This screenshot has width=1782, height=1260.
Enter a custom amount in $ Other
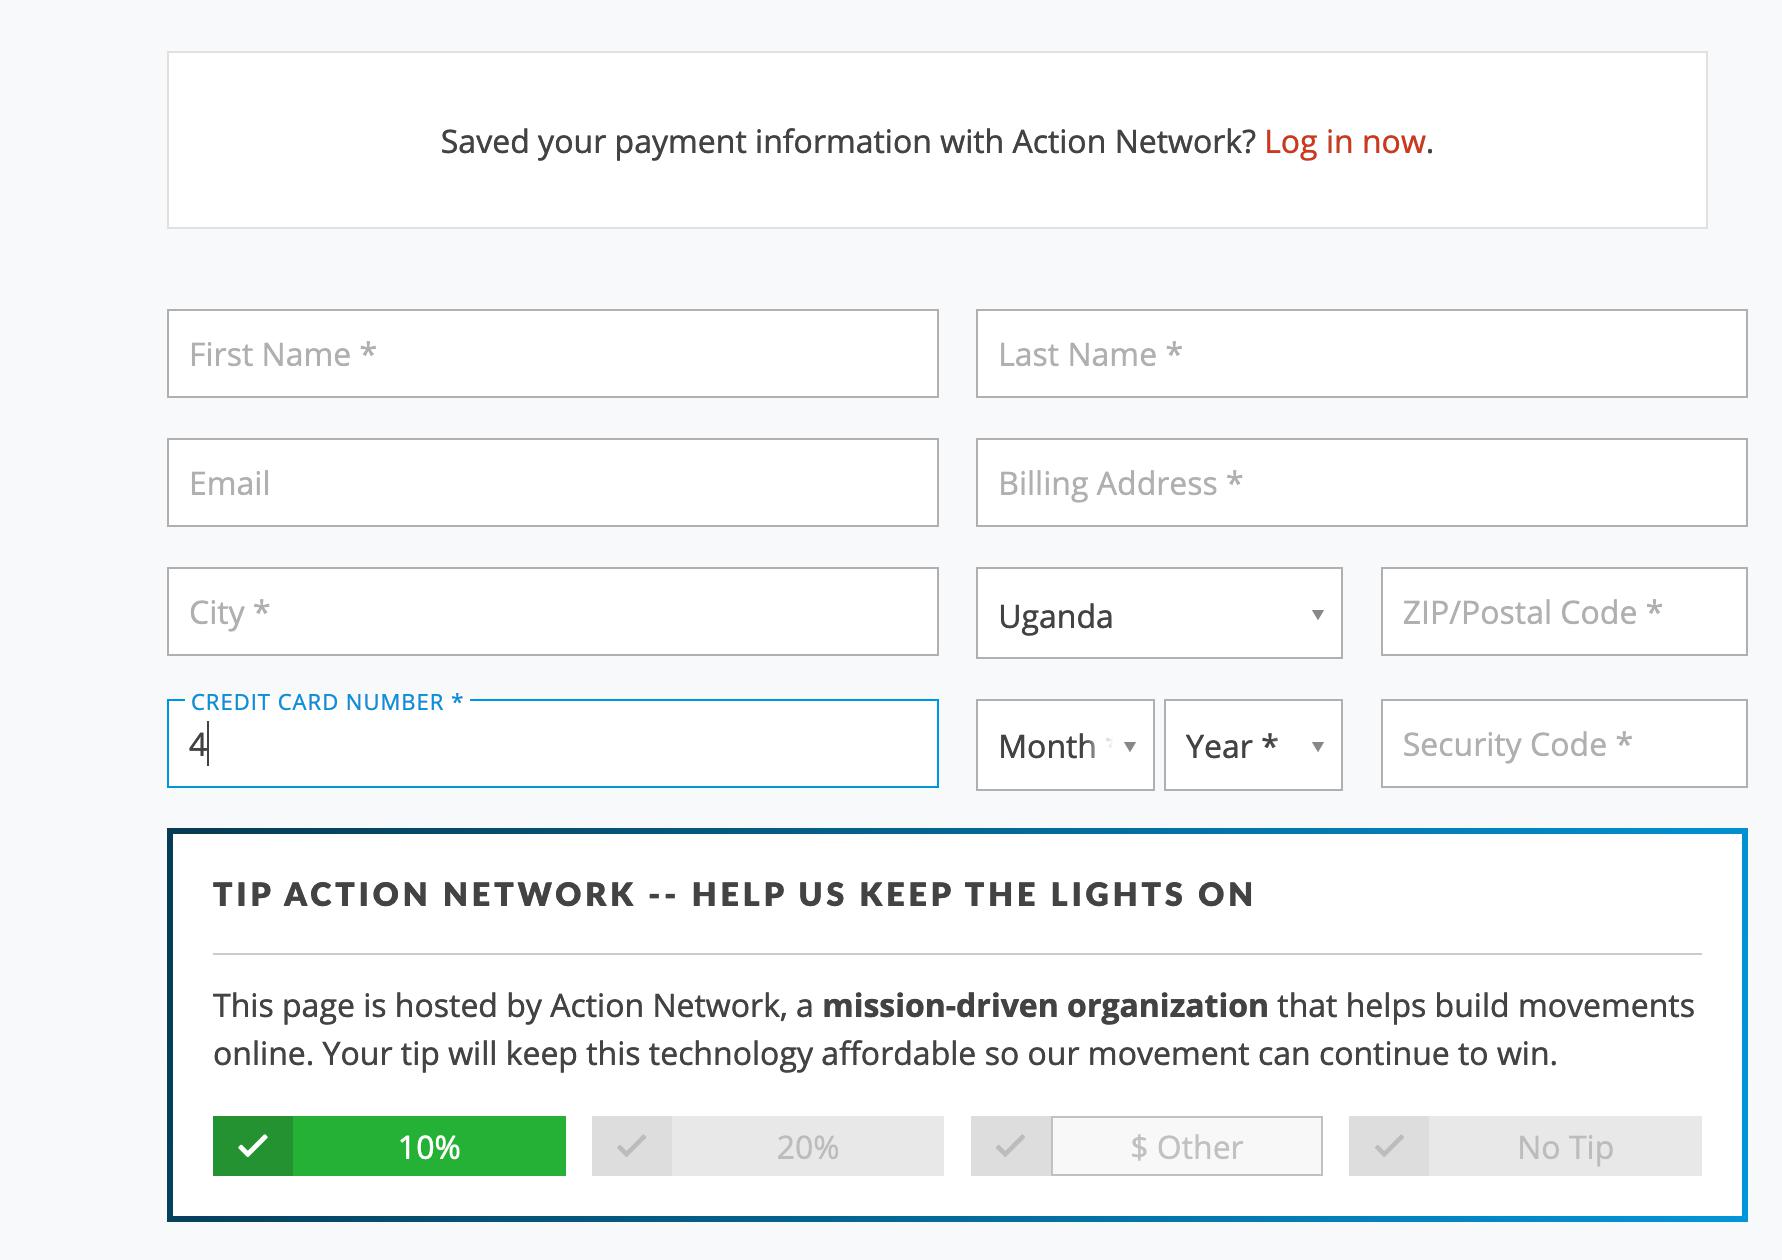click(x=1186, y=1146)
